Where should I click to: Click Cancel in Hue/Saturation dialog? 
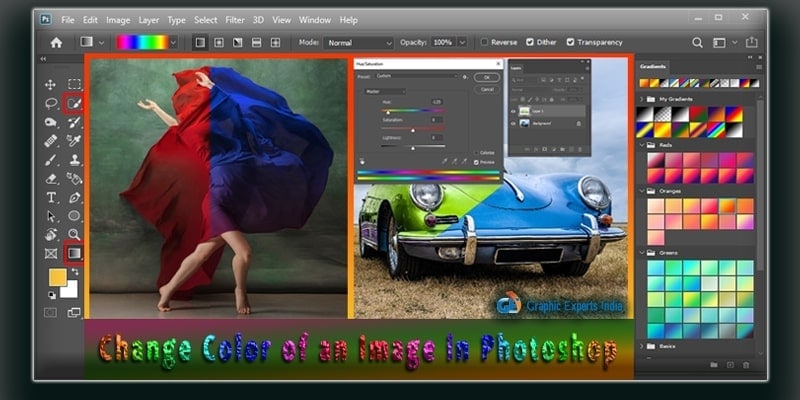487,89
